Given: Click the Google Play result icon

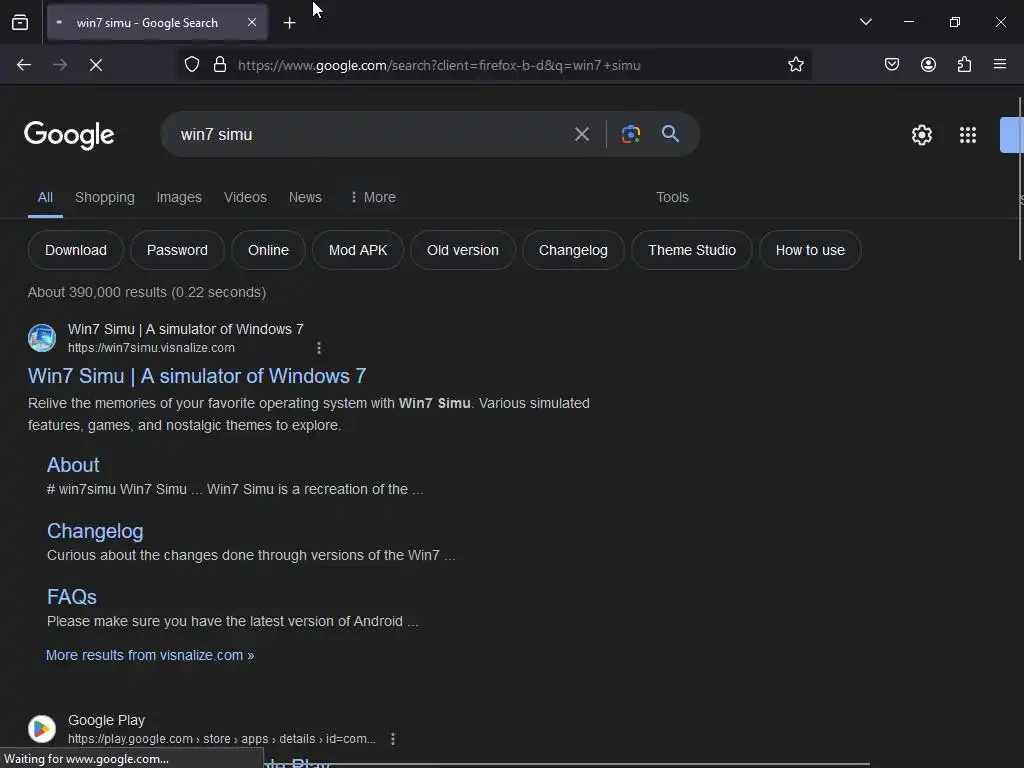Looking at the screenshot, I should 42,729.
